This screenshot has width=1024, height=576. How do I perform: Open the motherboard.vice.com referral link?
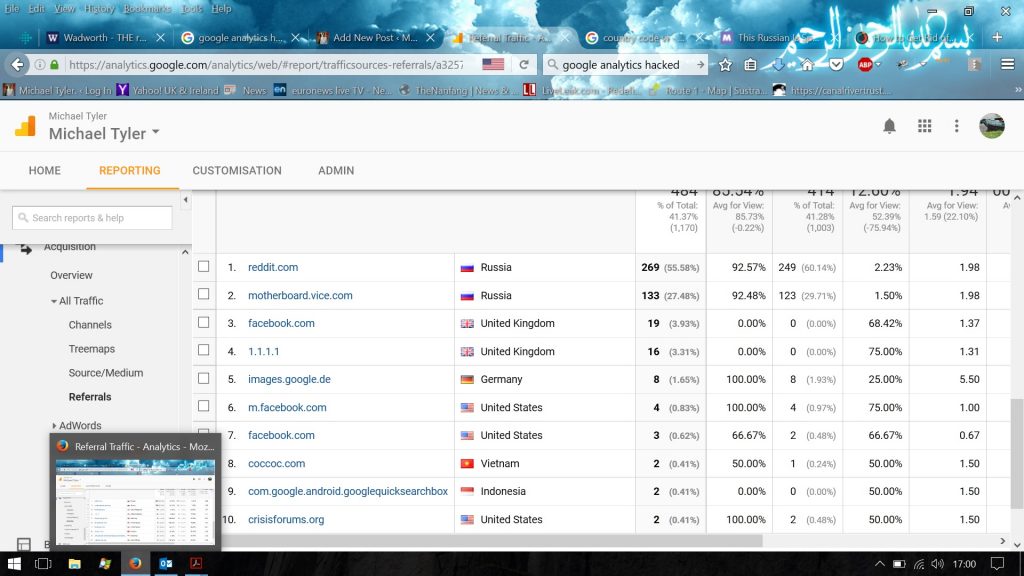tap(300, 295)
